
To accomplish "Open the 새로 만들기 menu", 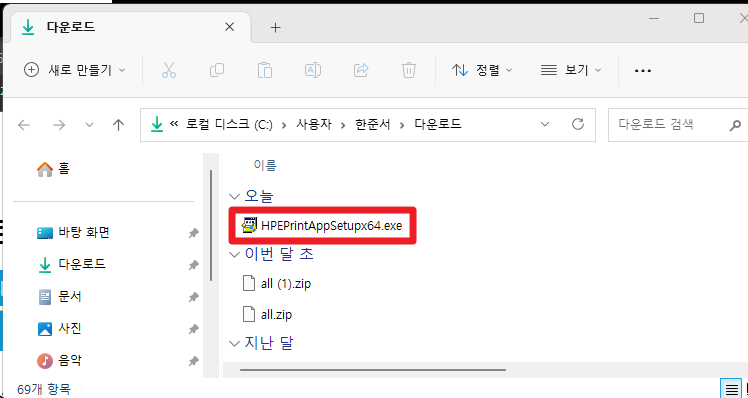I will coord(74,71).
